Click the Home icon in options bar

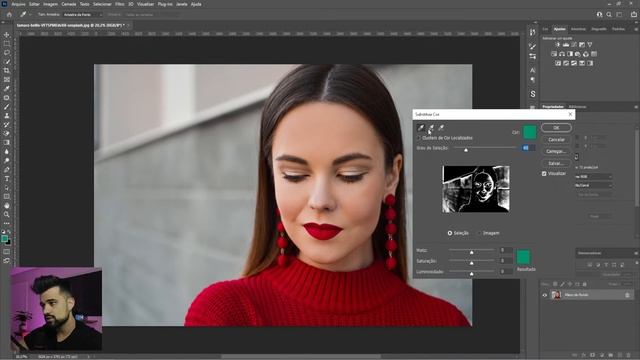(9, 14)
